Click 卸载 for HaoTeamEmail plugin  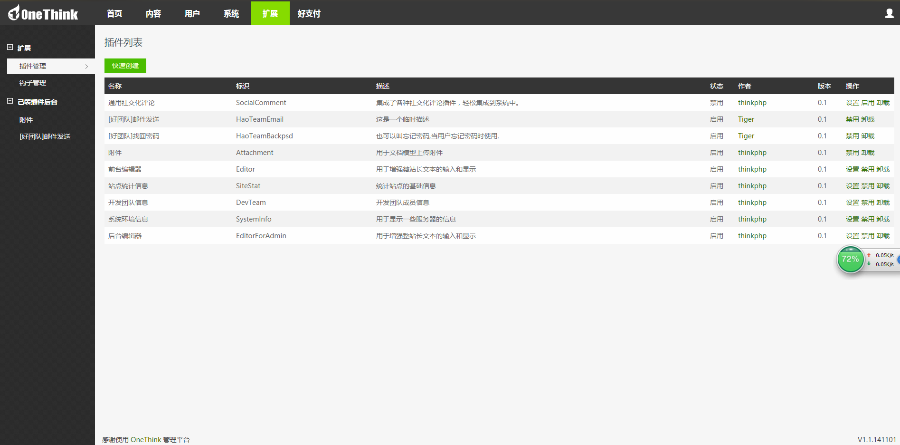point(867,119)
